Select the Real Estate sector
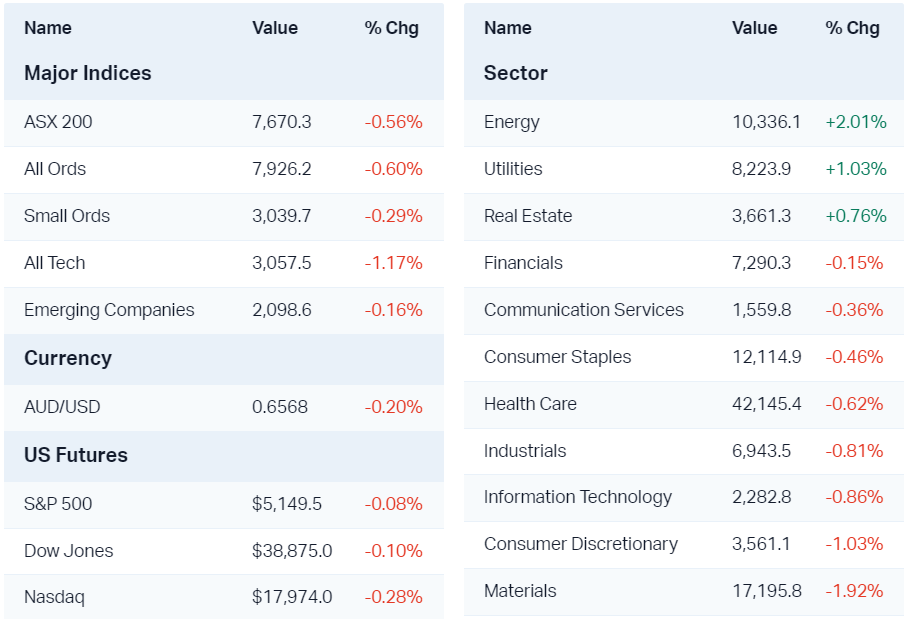 click(528, 216)
